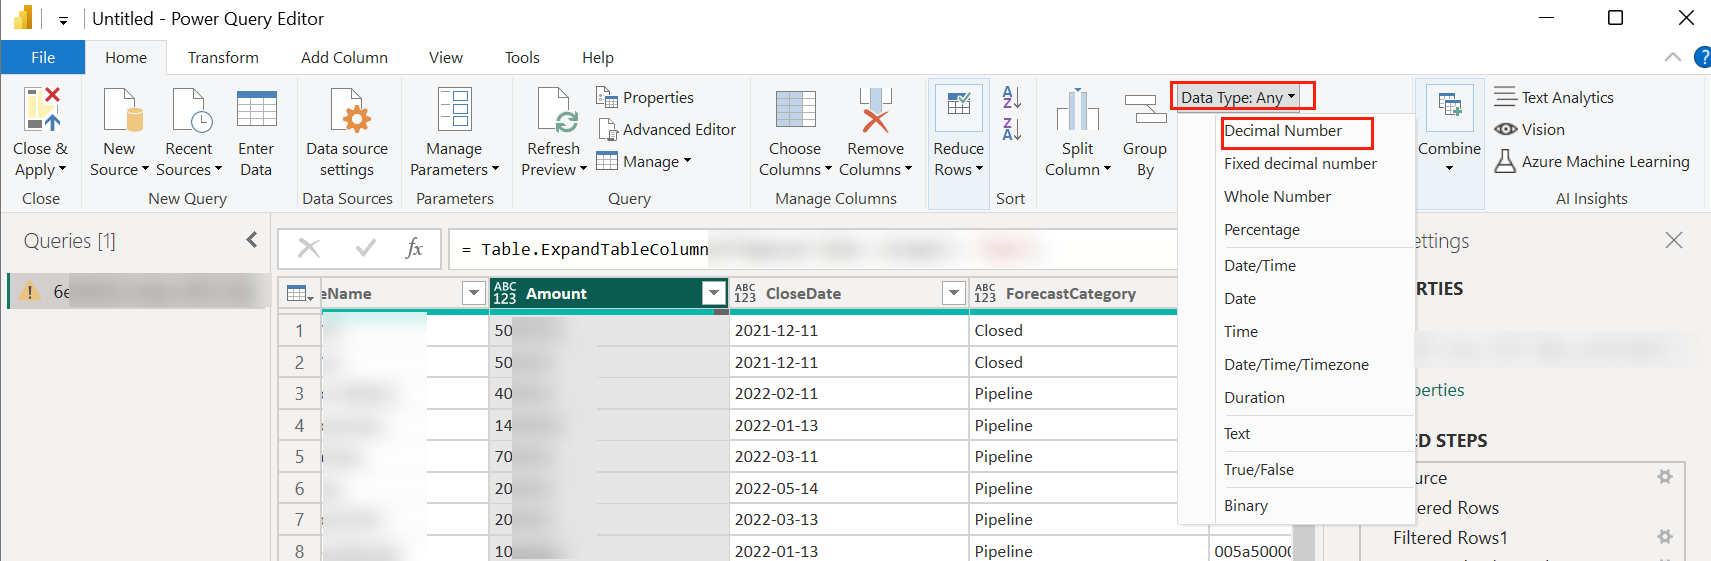1711x561 pixels.
Task: Open the Data Type: Any dropdown
Action: [1239, 97]
